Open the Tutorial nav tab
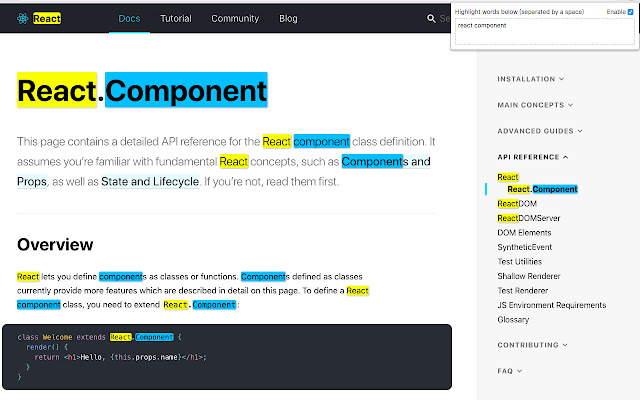 pos(176,18)
